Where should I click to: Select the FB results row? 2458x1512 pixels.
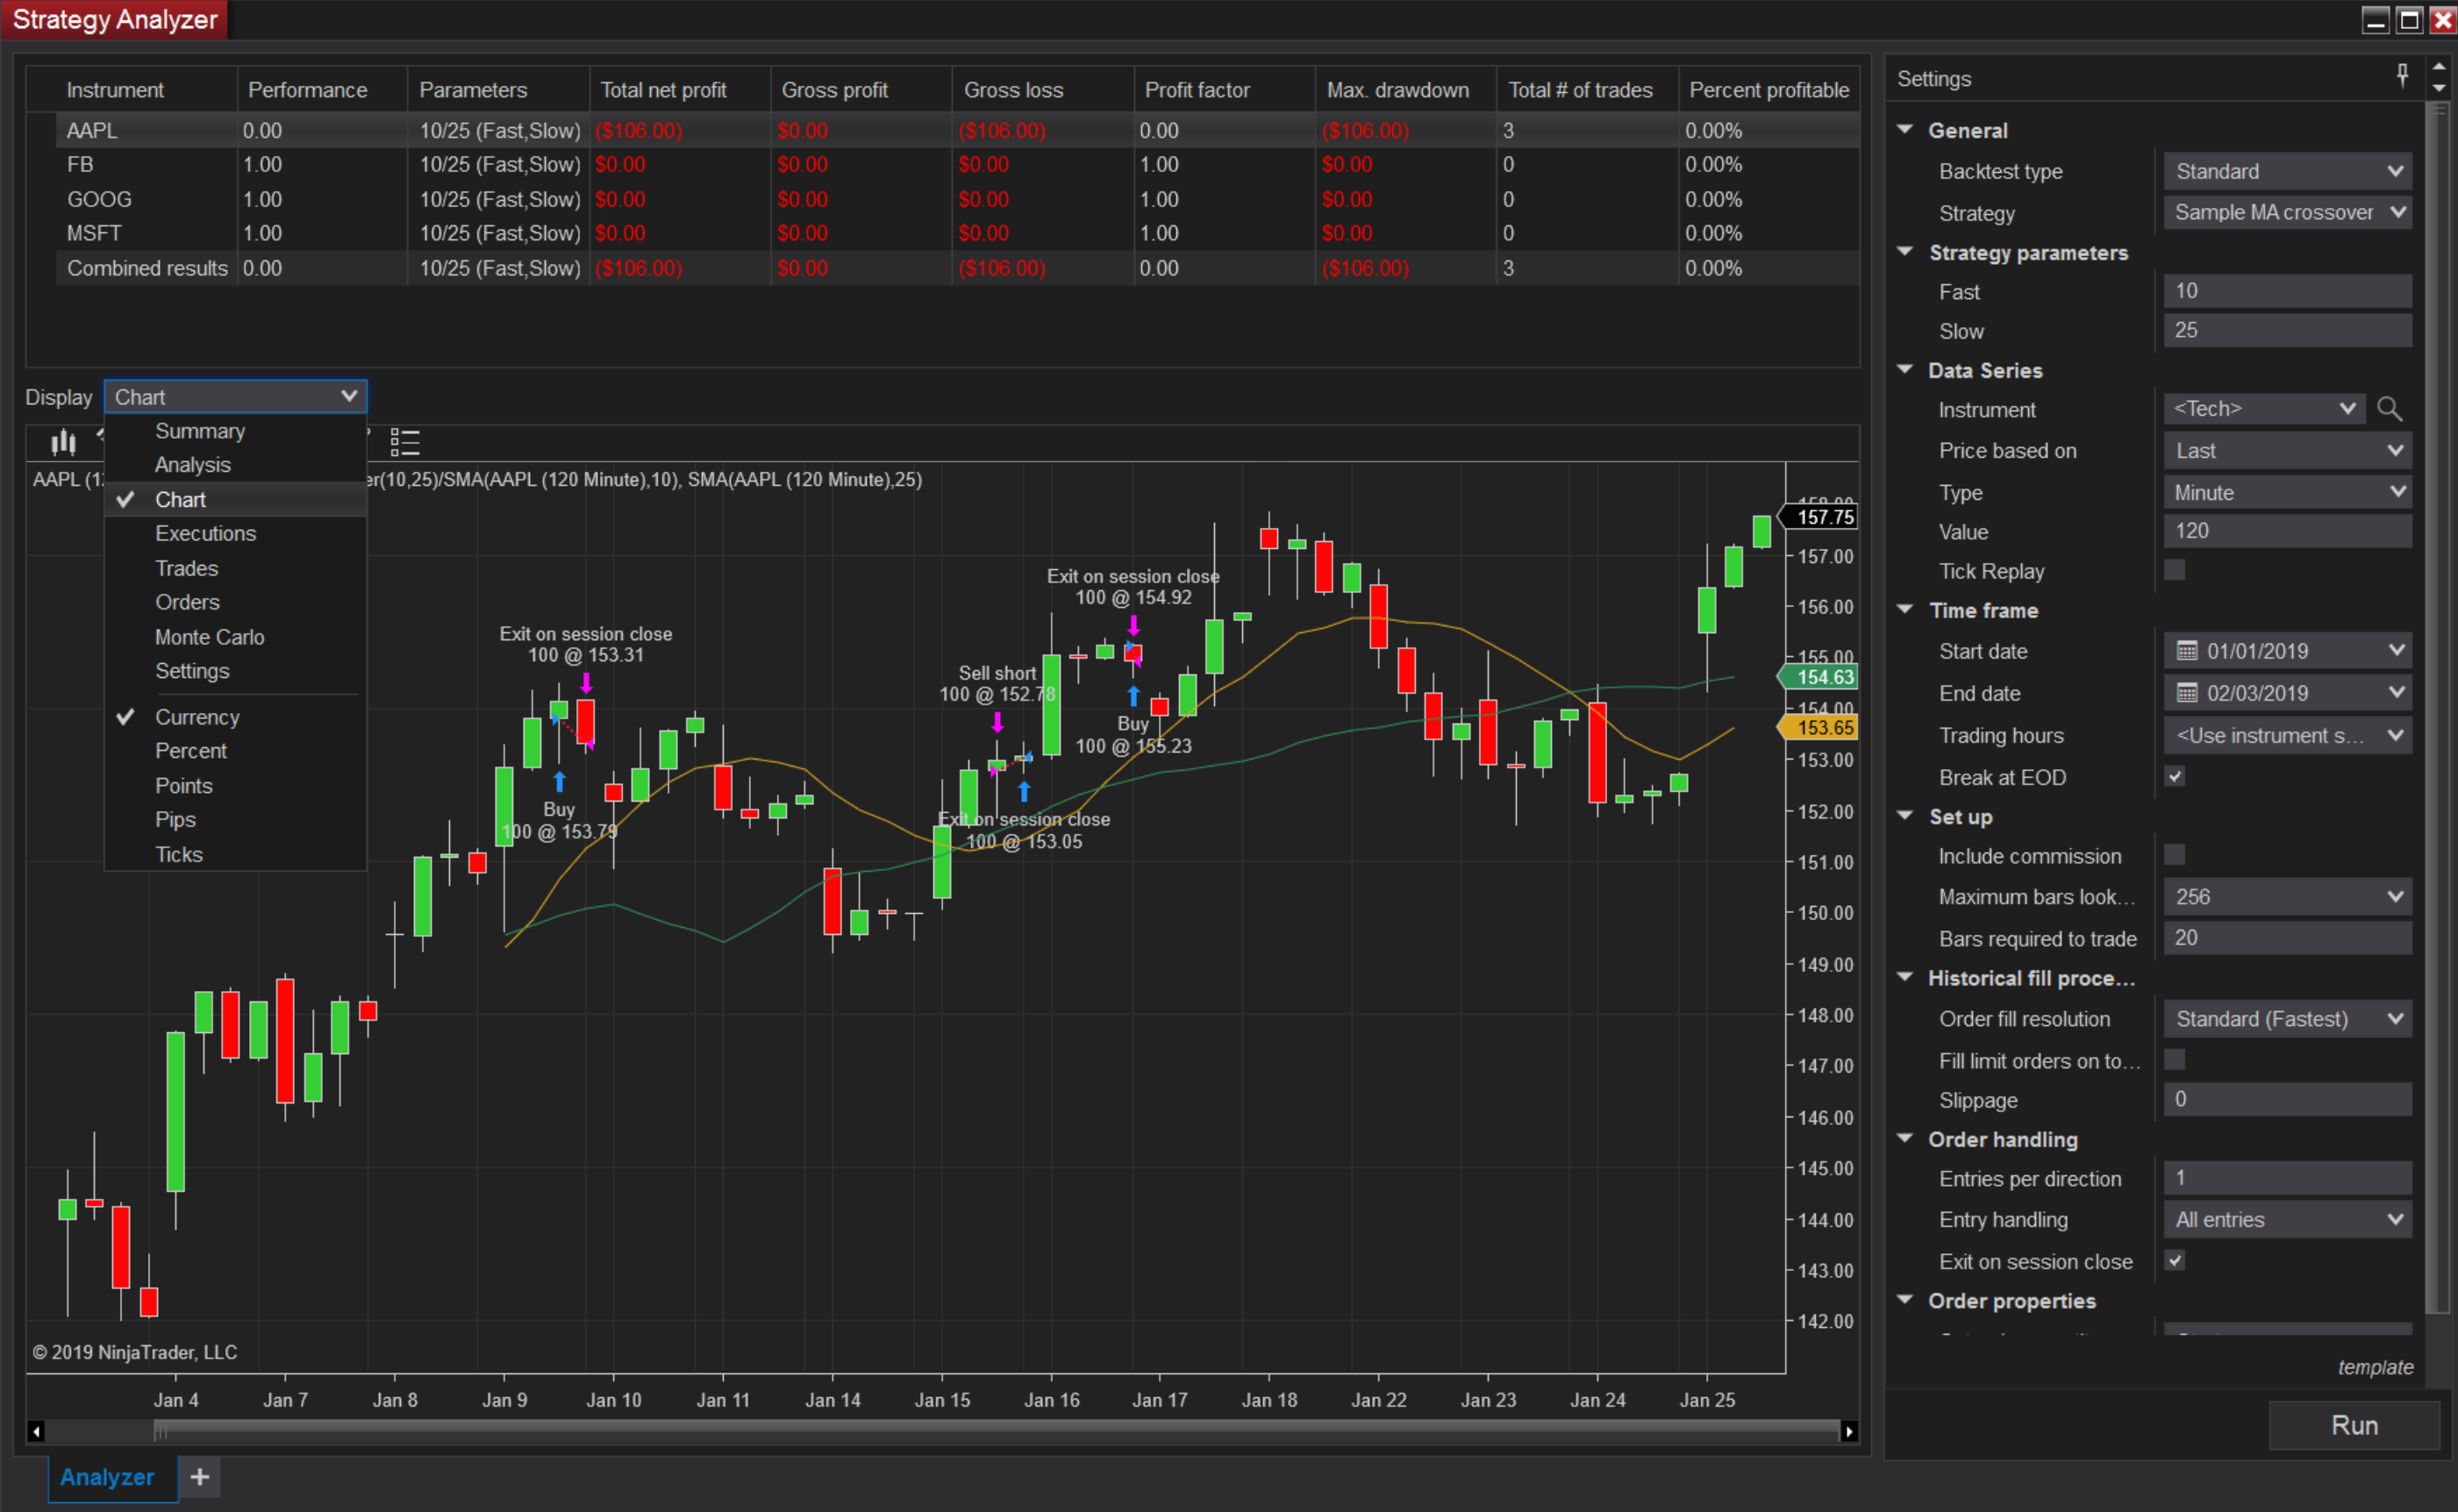(958, 164)
